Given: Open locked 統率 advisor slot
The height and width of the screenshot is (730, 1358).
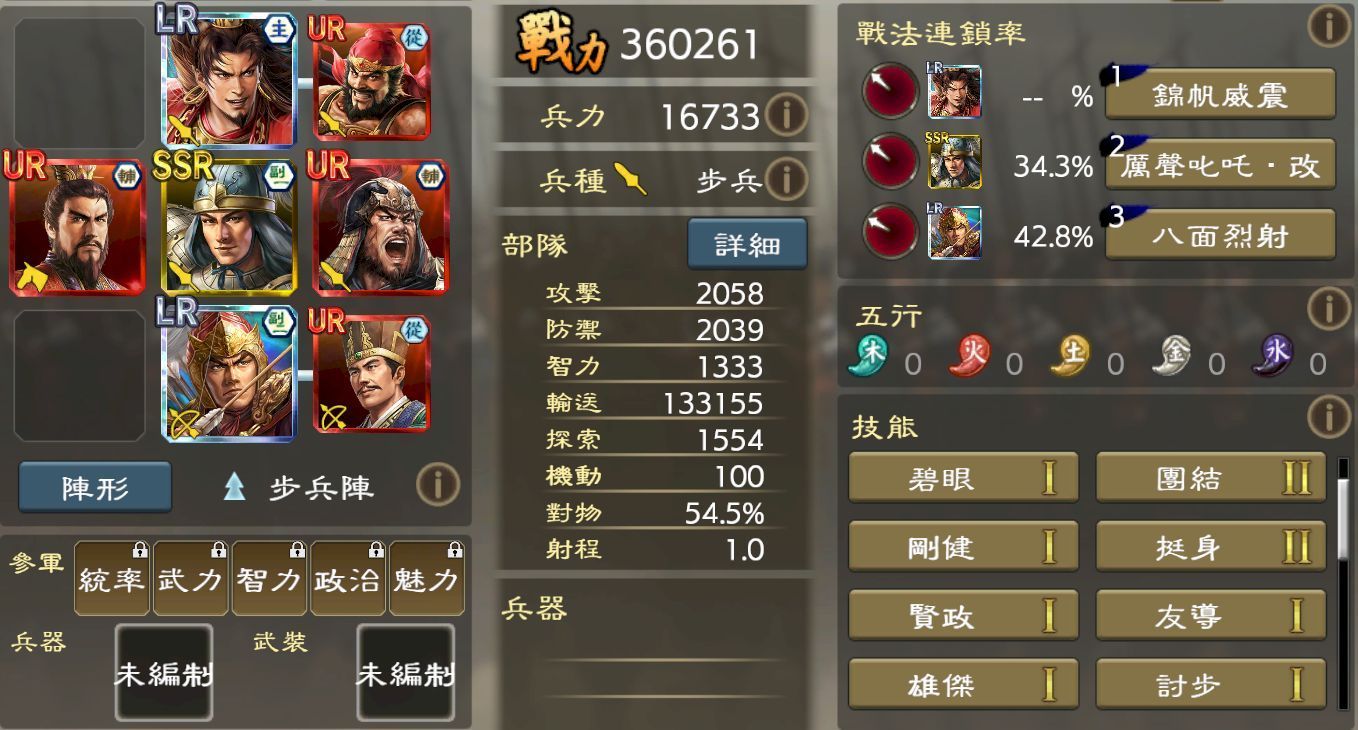Looking at the screenshot, I should 112,578.
